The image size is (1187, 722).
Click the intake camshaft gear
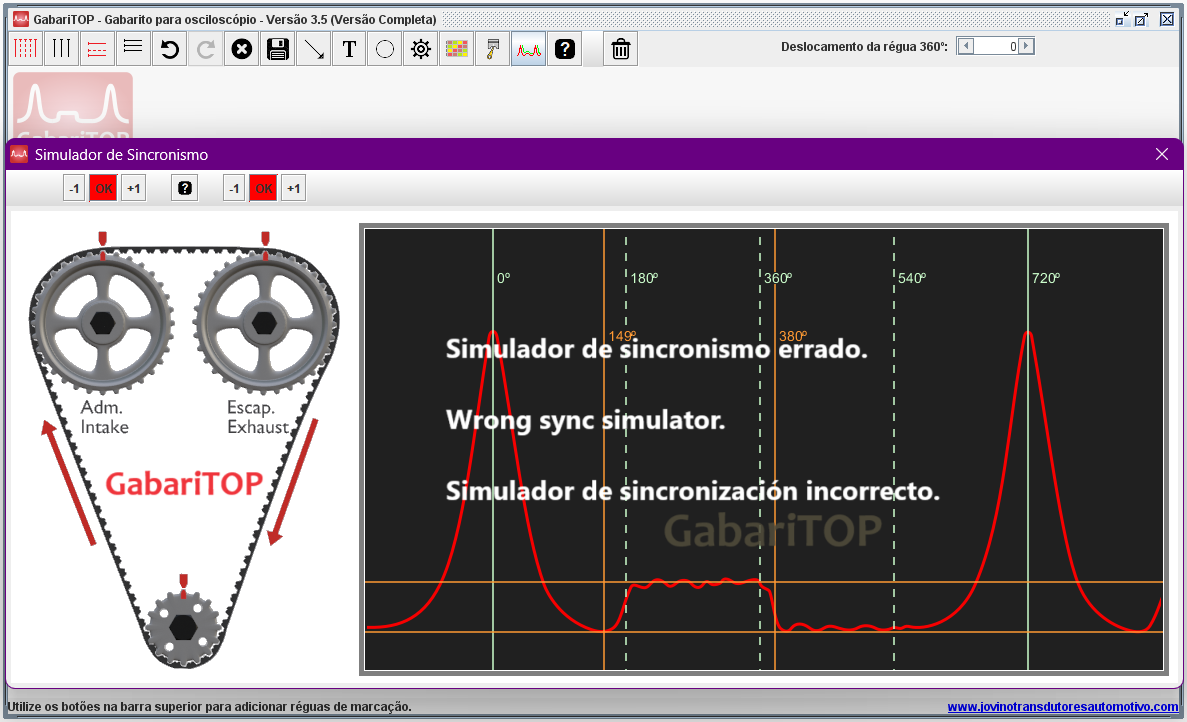coord(102,323)
